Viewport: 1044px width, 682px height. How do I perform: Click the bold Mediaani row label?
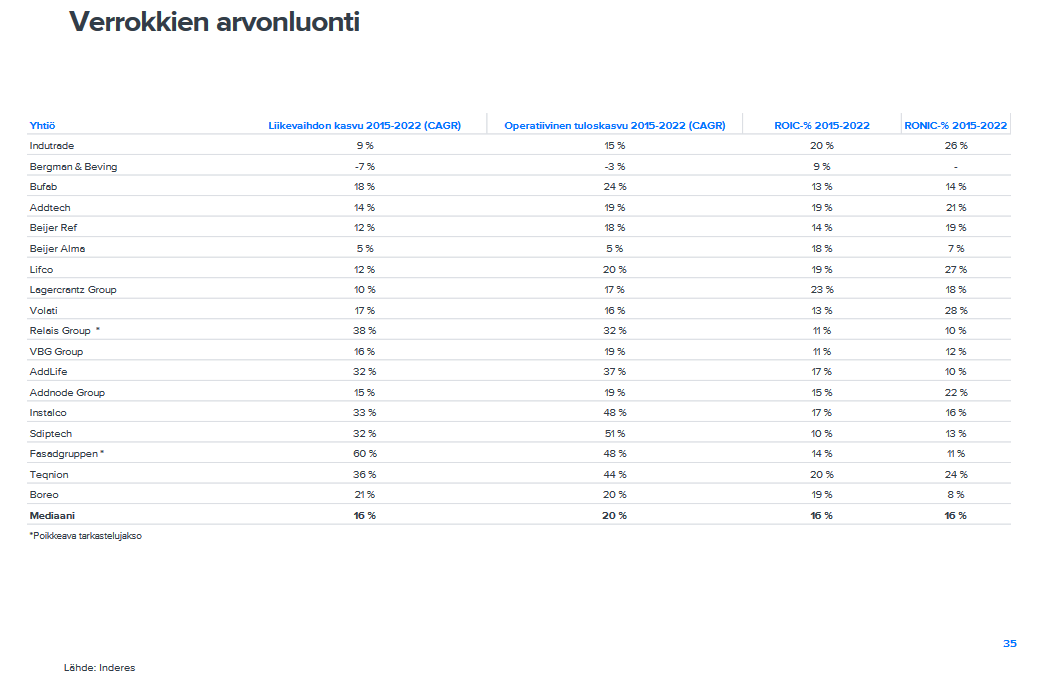pyautogui.click(x=51, y=515)
